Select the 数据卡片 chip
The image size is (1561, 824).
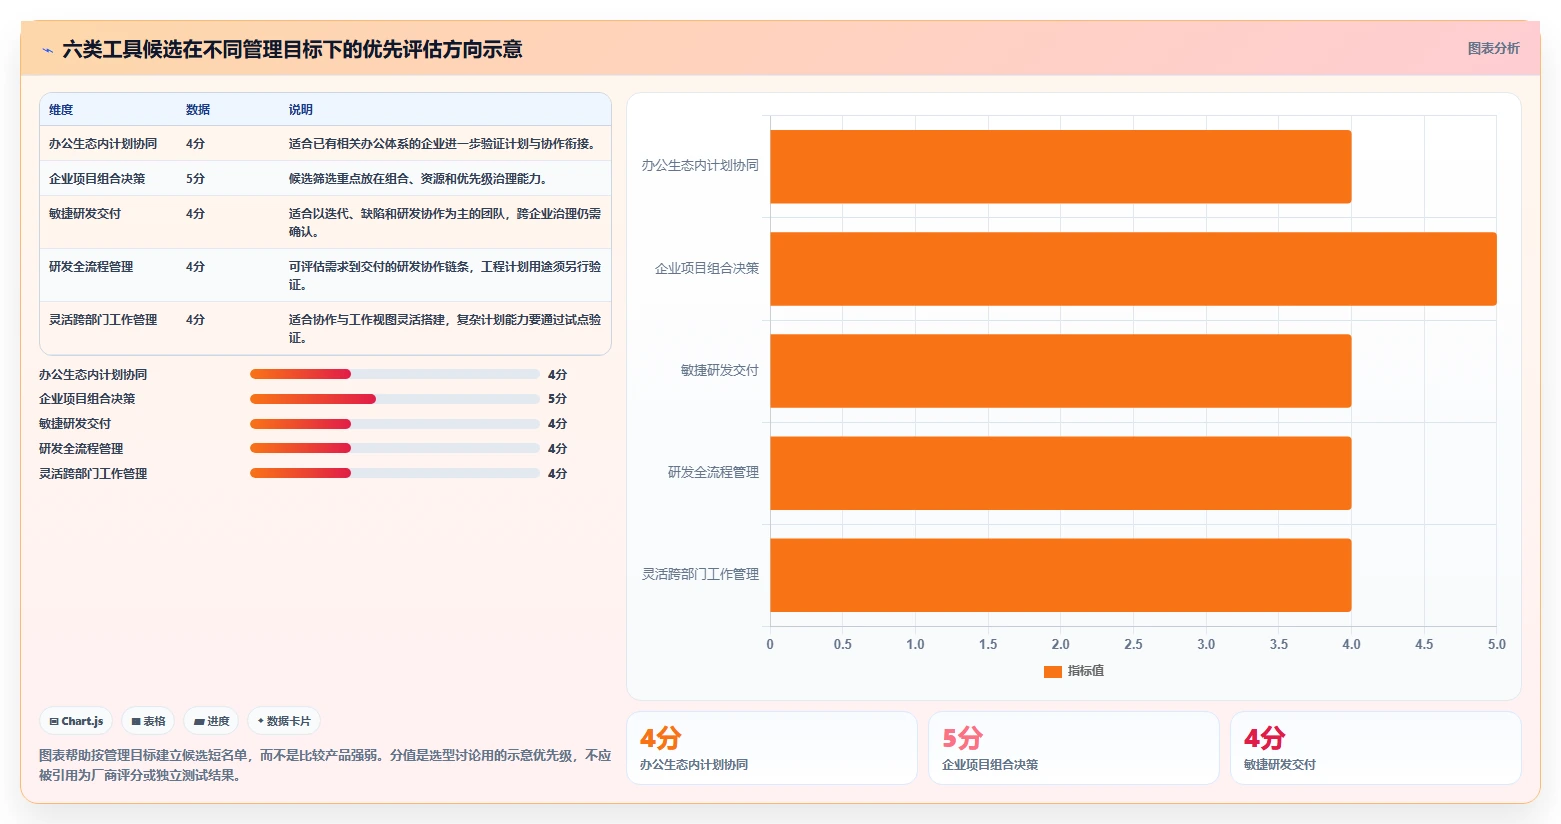tap(284, 721)
